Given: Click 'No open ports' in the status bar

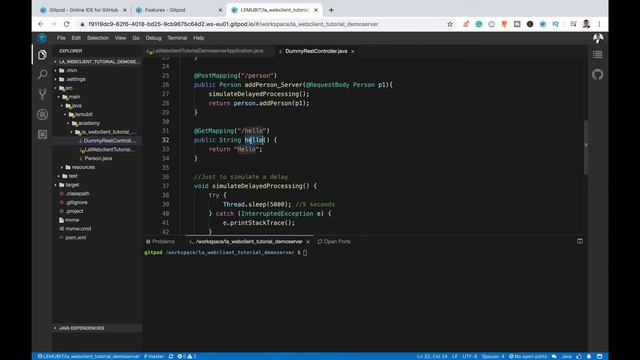Looking at the screenshot, I should pyautogui.click(x=528, y=356).
